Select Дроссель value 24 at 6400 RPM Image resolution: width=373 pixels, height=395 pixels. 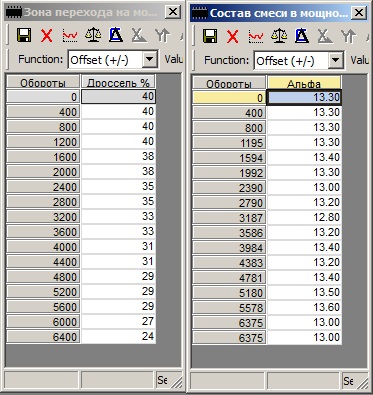pos(118,337)
